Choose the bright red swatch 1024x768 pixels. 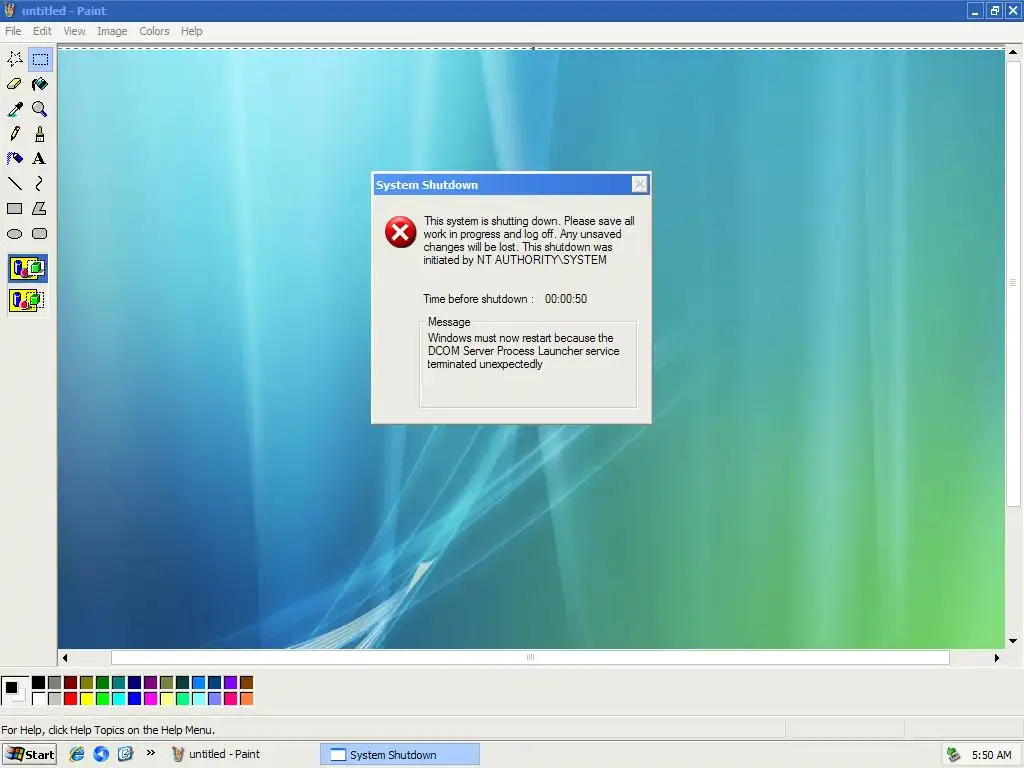[x=71, y=699]
